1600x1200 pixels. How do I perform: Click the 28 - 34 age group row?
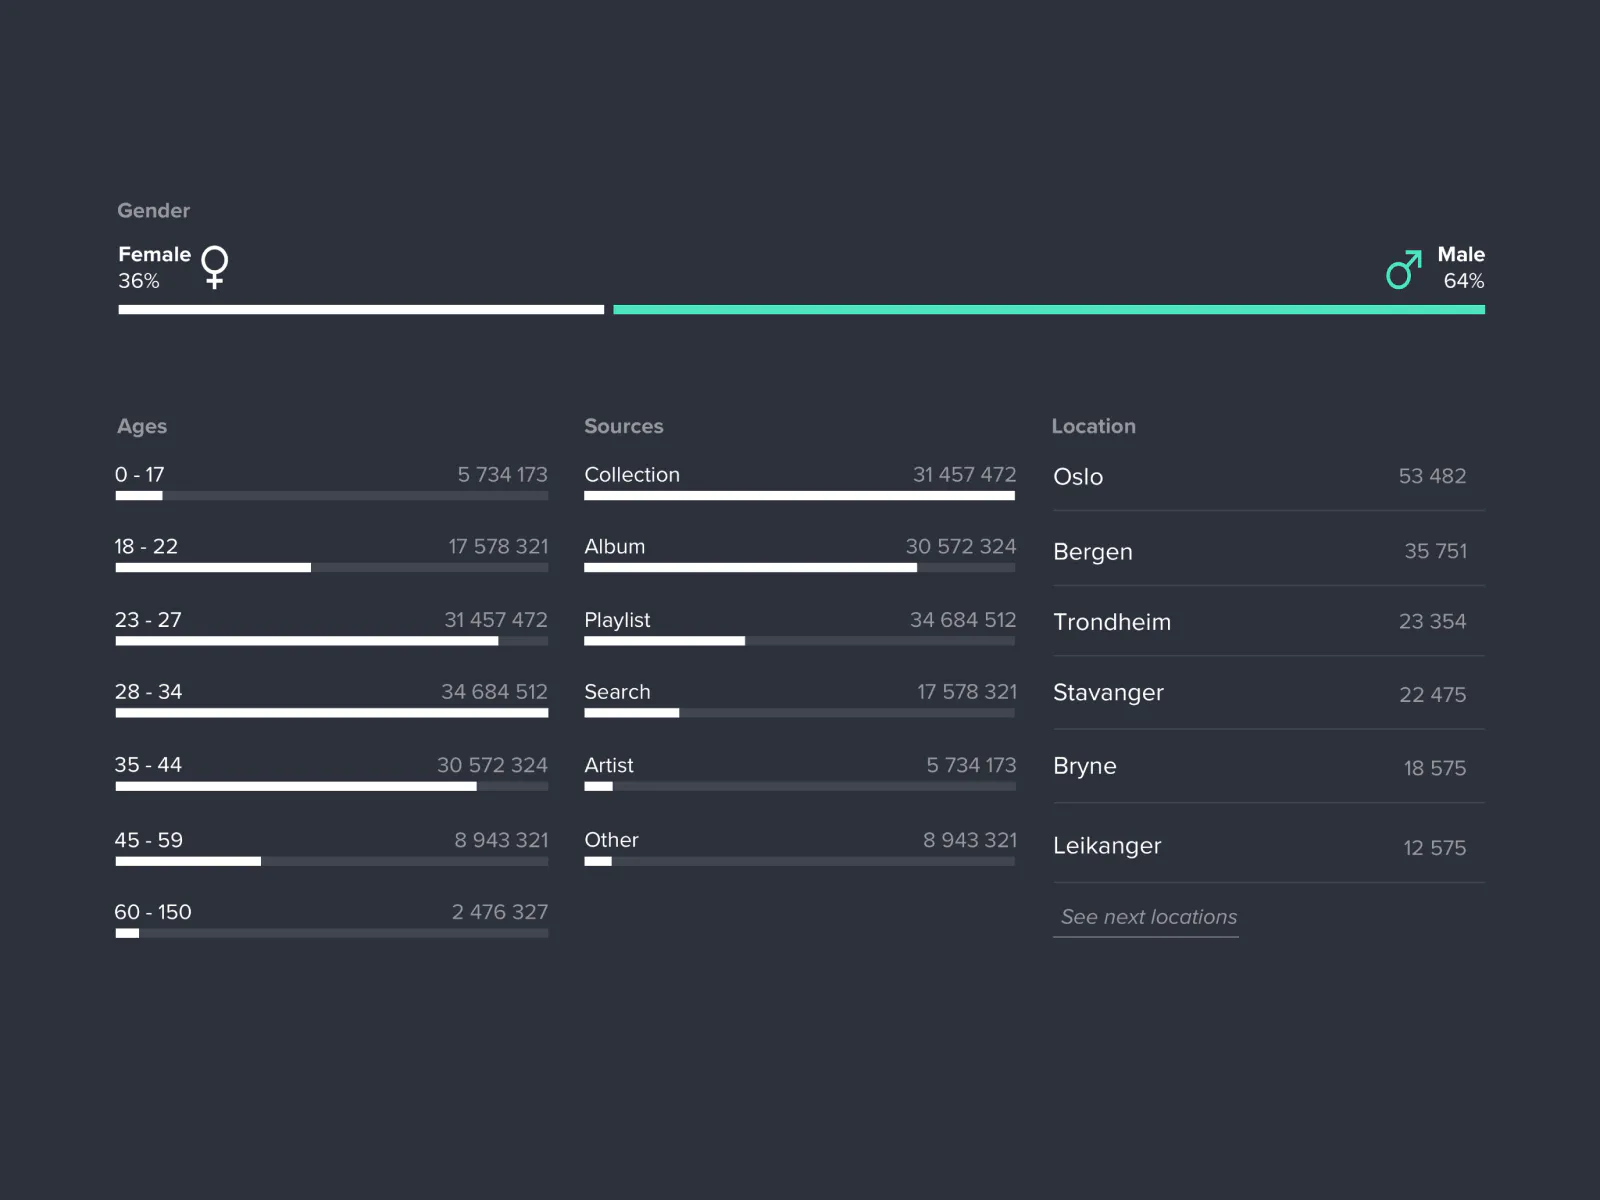[332, 700]
